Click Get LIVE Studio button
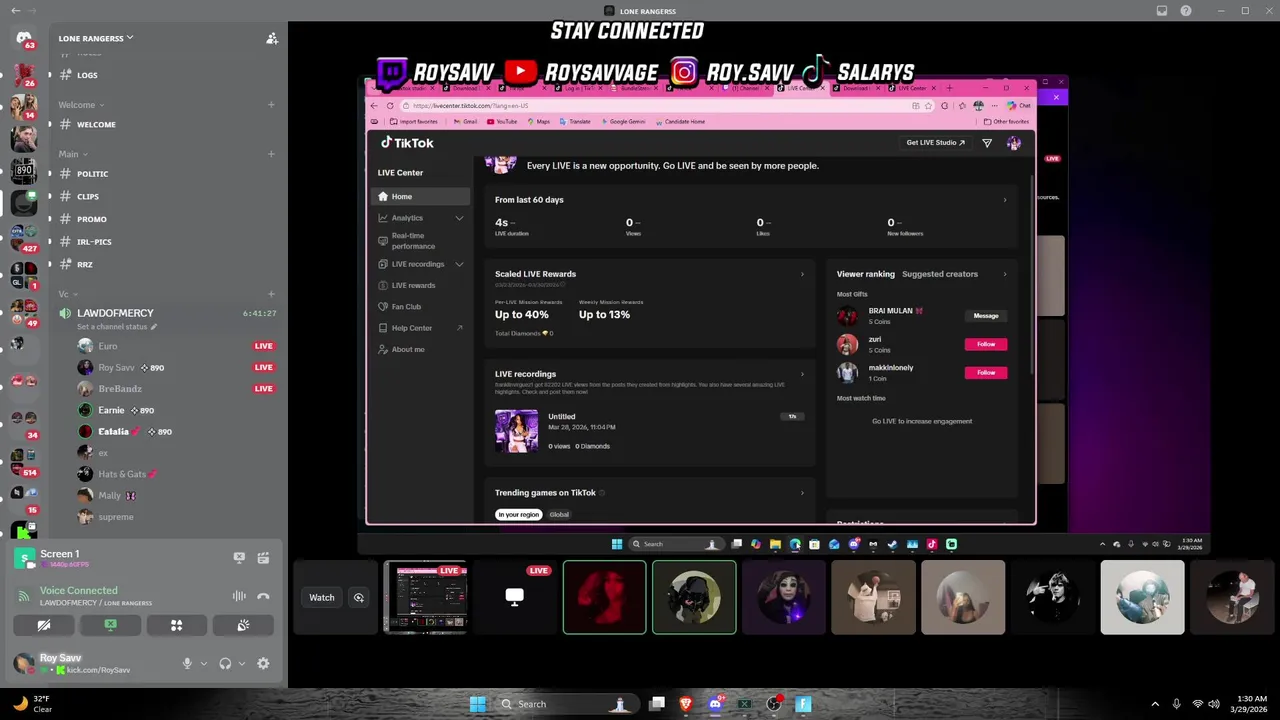Viewport: 1280px width, 720px height. (x=936, y=143)
